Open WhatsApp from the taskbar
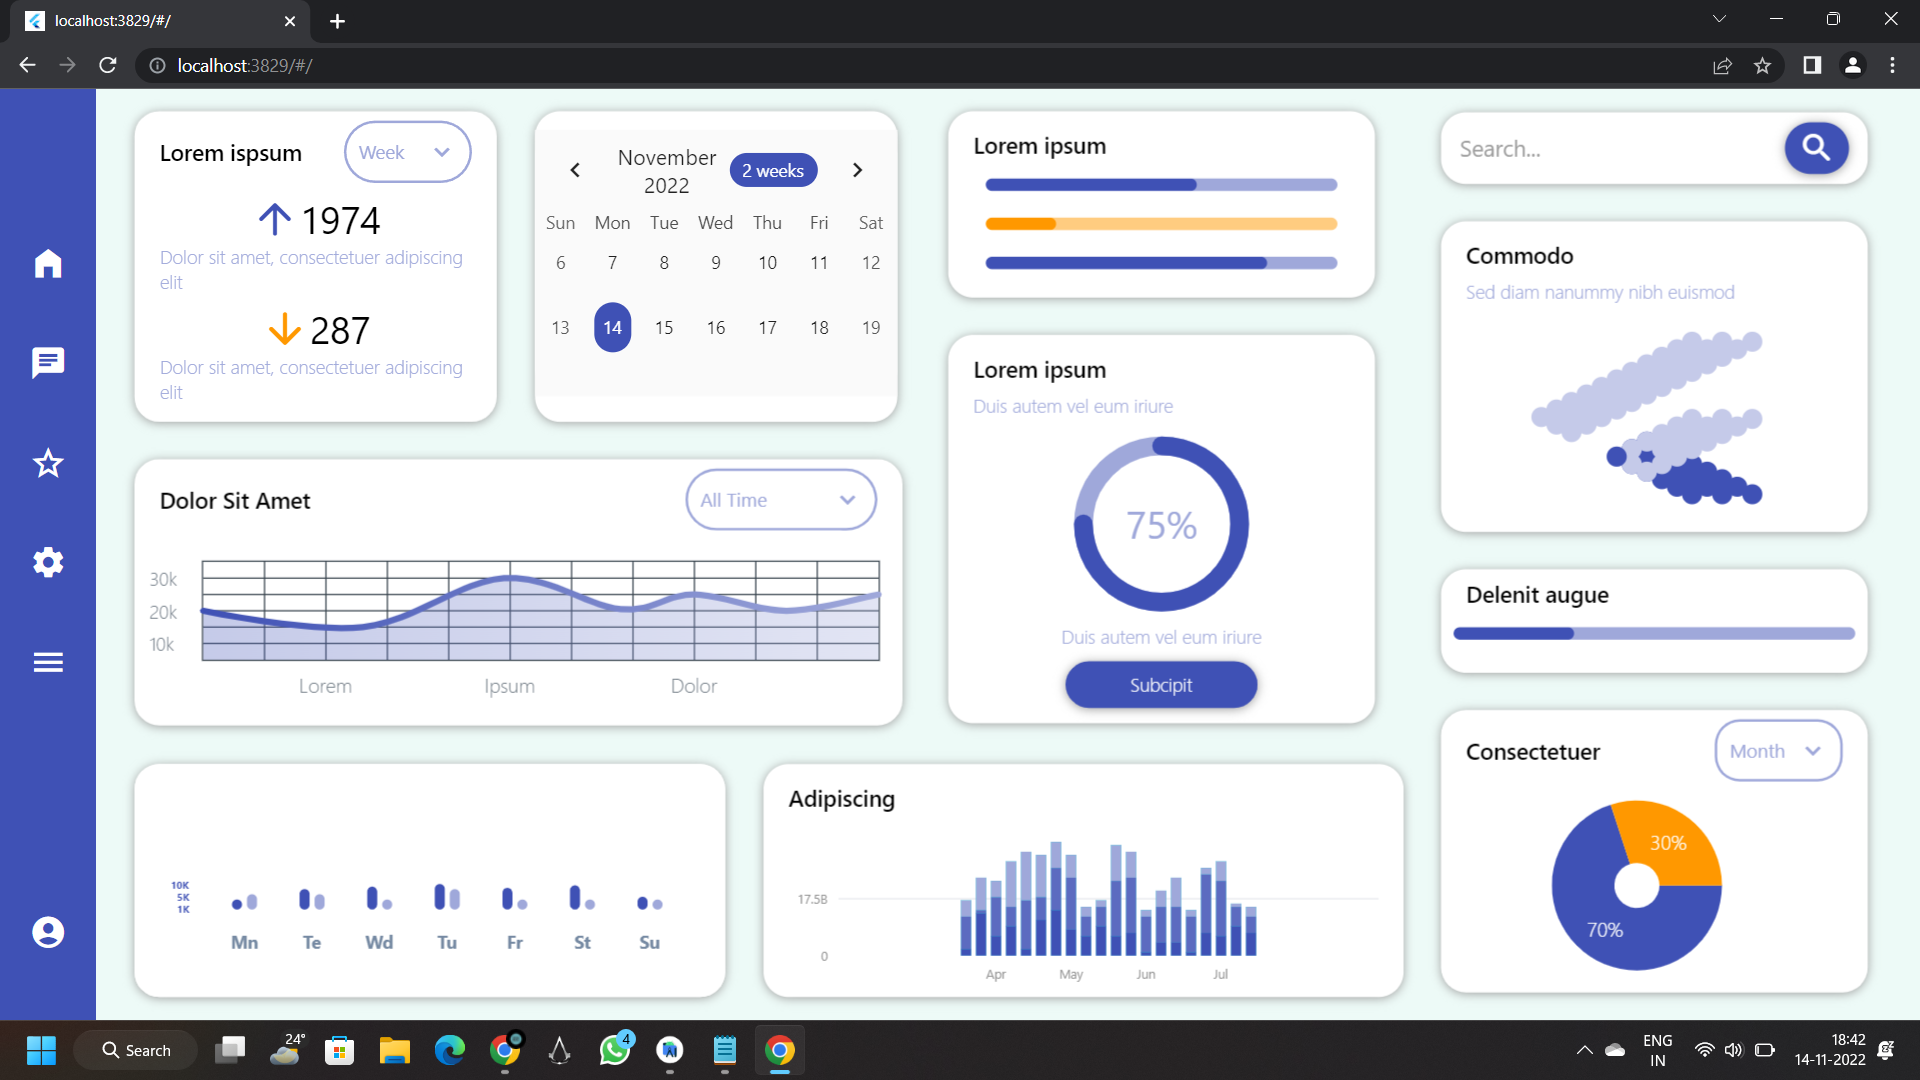 tap(614, 1050)
